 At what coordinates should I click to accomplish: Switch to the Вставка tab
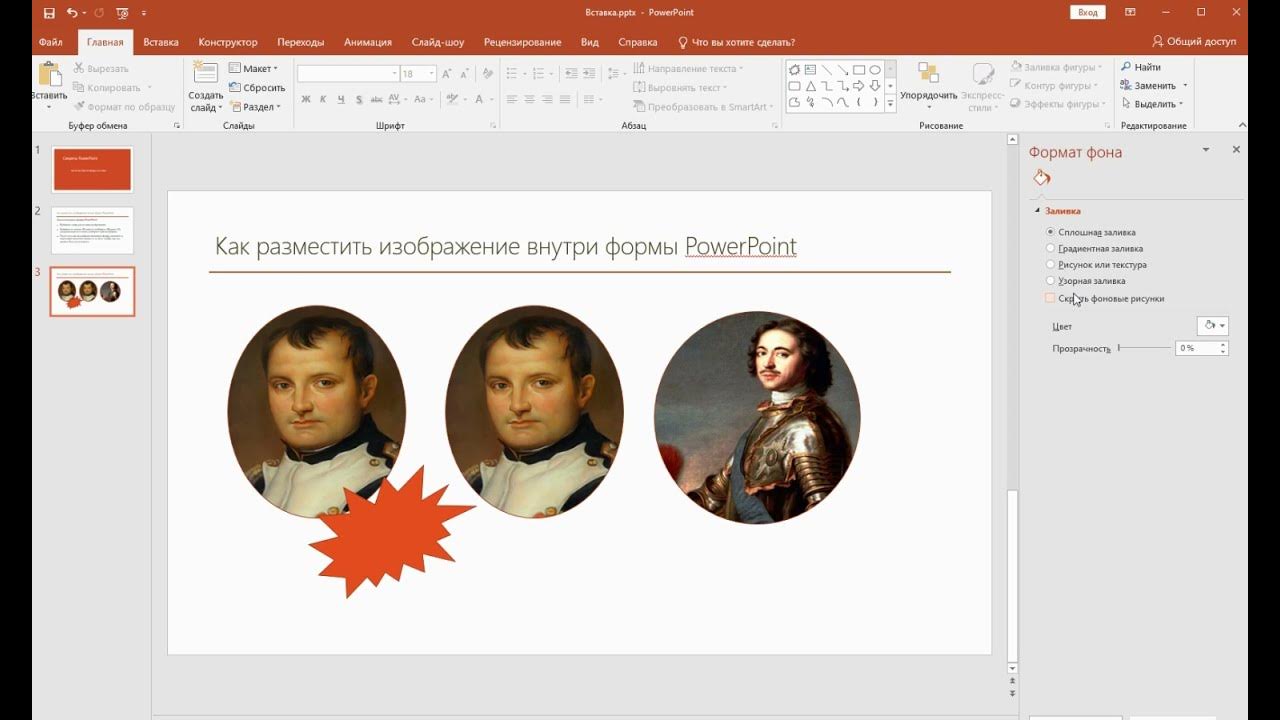pyautogui.click(x=161, y=42)
